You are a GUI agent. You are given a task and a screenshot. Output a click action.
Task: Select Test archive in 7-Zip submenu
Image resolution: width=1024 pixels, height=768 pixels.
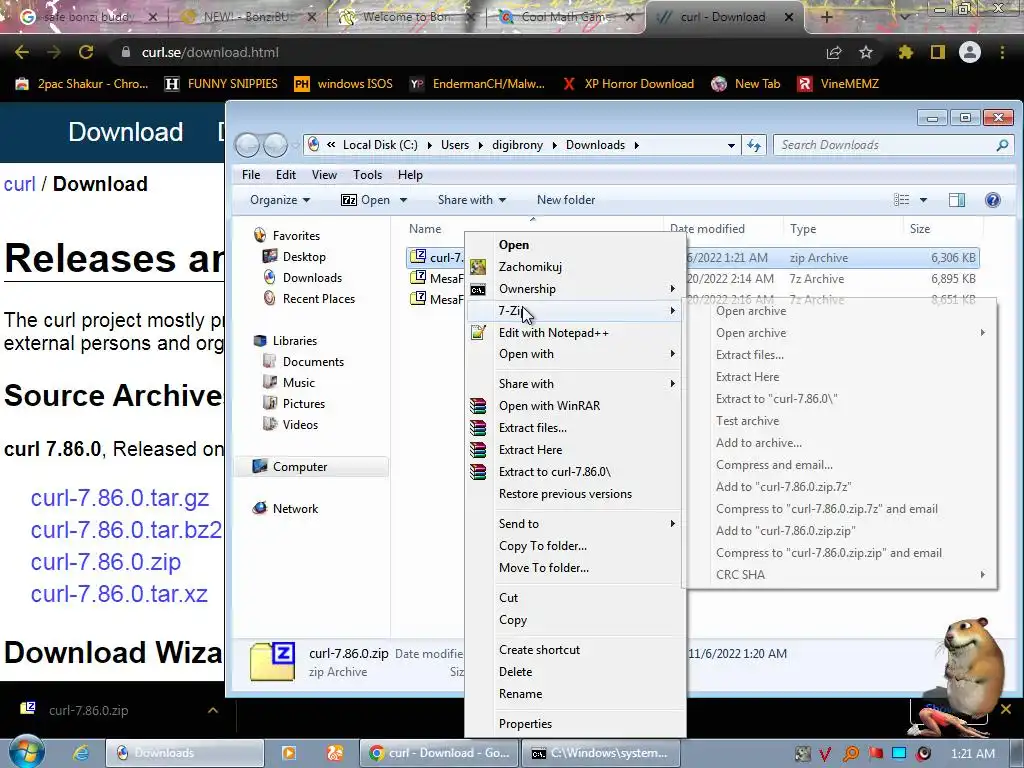(747, 421)
